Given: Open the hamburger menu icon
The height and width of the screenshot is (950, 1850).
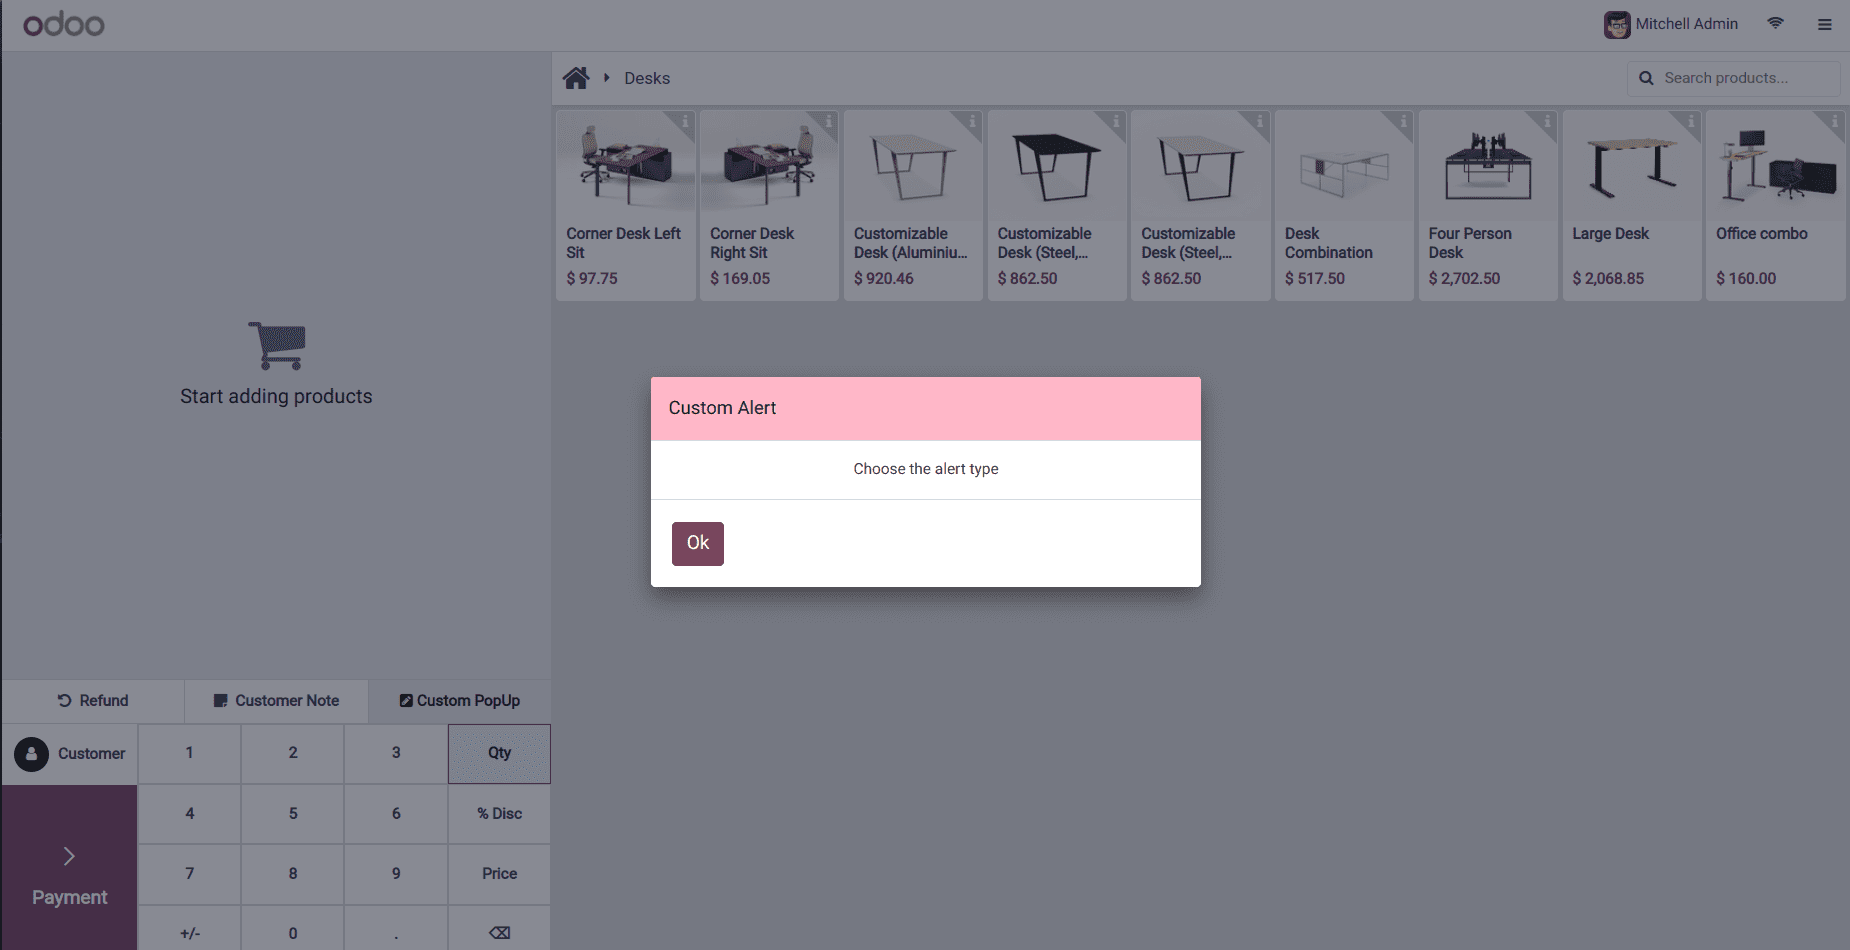Looking at the screenshot, I should pos(1825,24).
